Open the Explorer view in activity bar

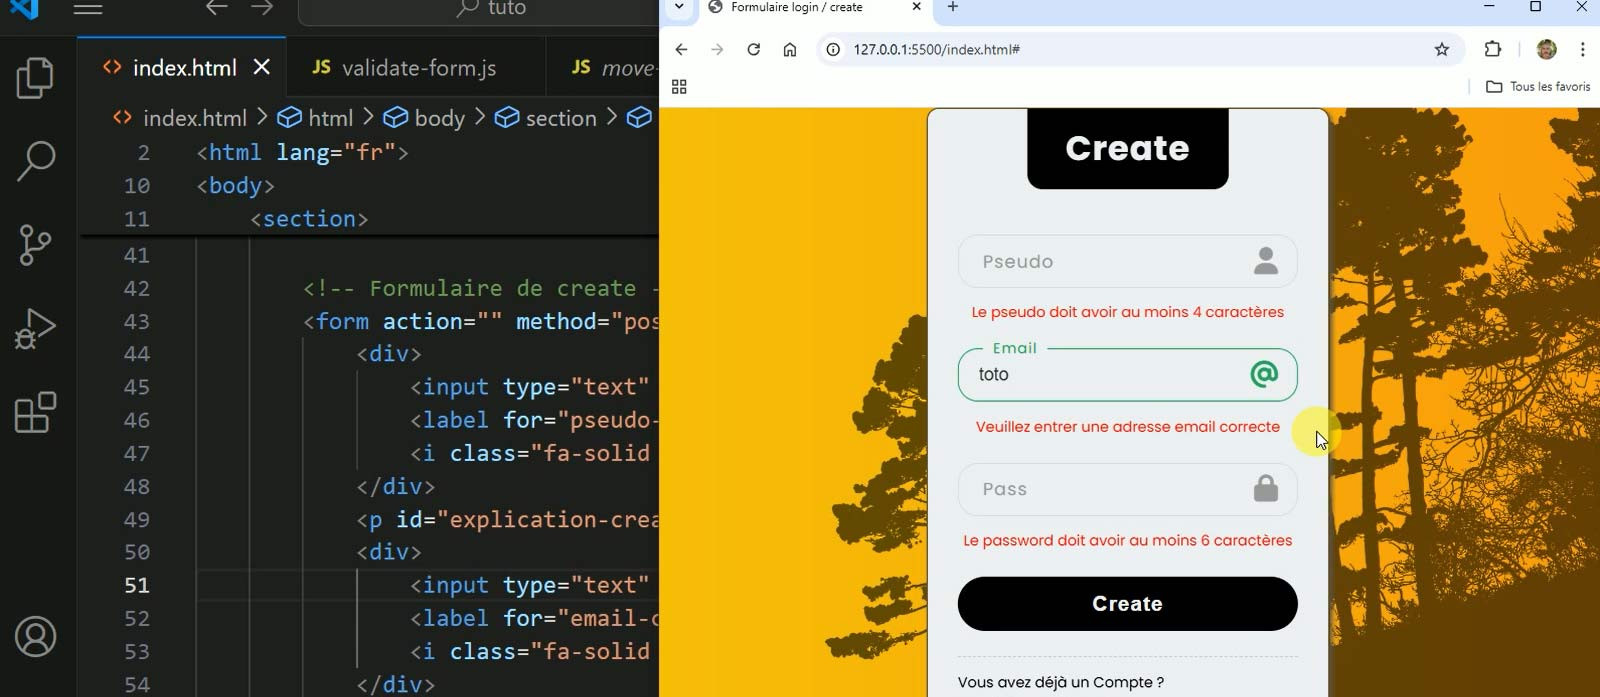pos(35,79)
